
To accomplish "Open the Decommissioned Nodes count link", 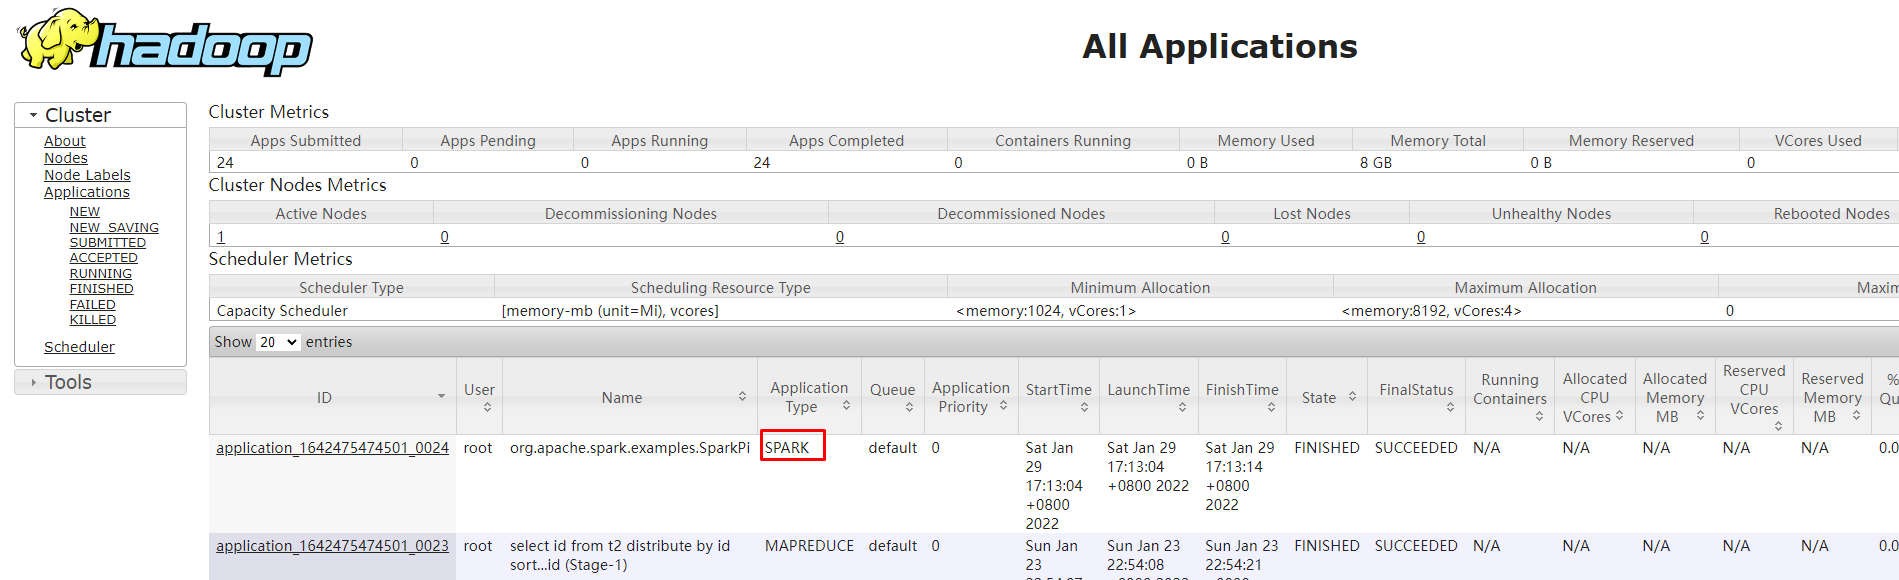I will (x=840, y=237).
